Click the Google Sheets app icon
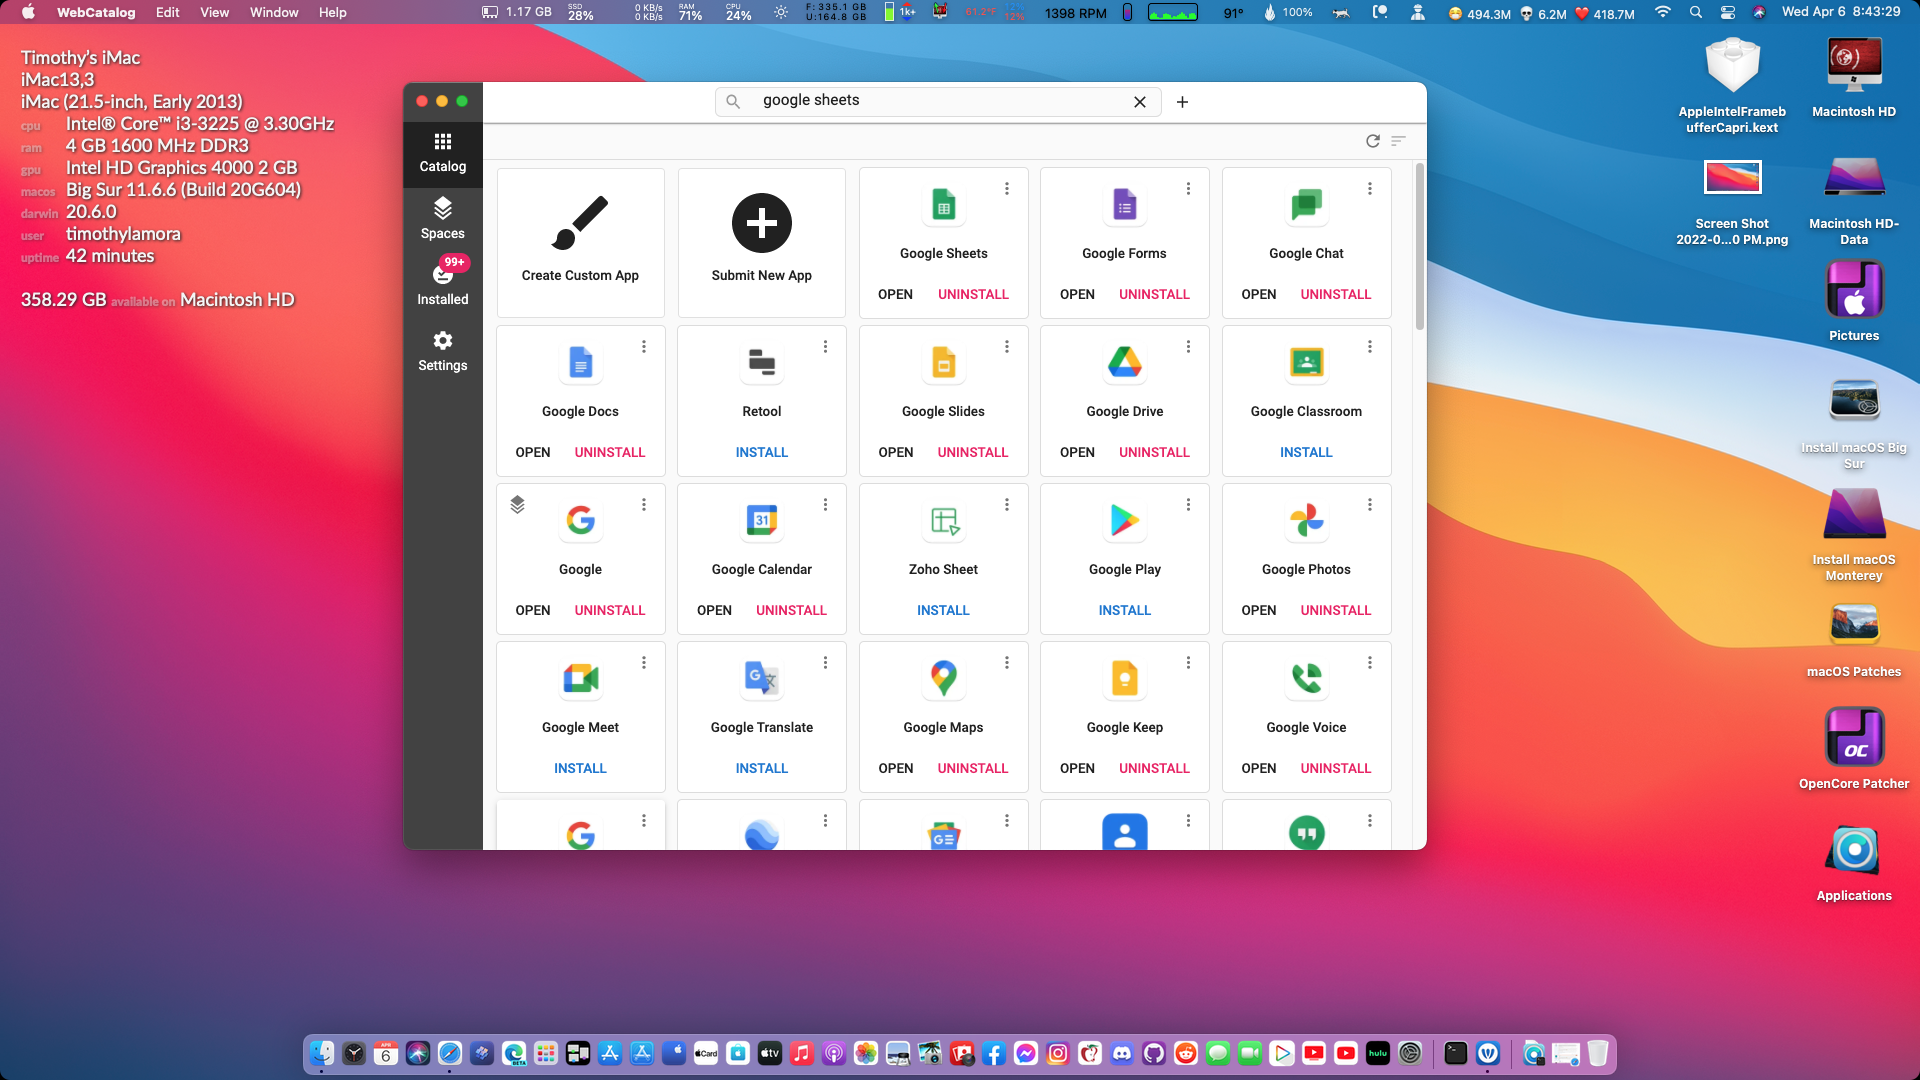 [943, 204]
